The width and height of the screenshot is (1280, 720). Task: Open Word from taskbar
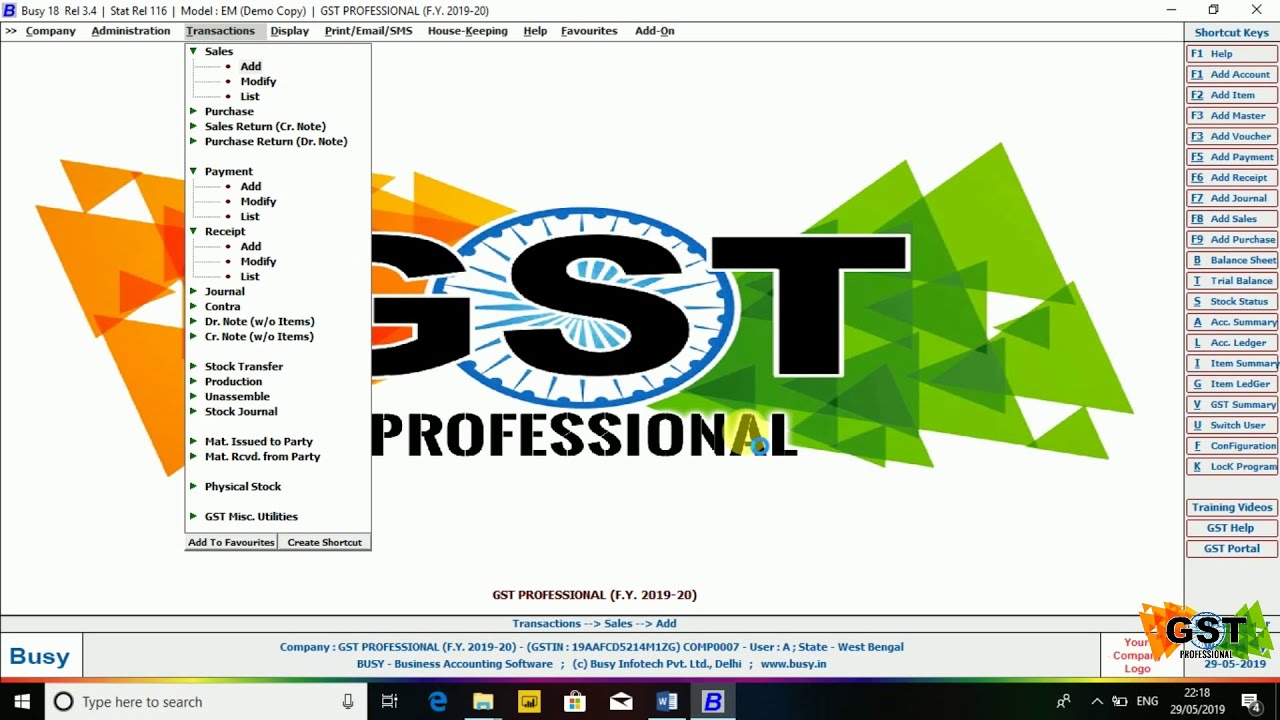tap(667, 702)
